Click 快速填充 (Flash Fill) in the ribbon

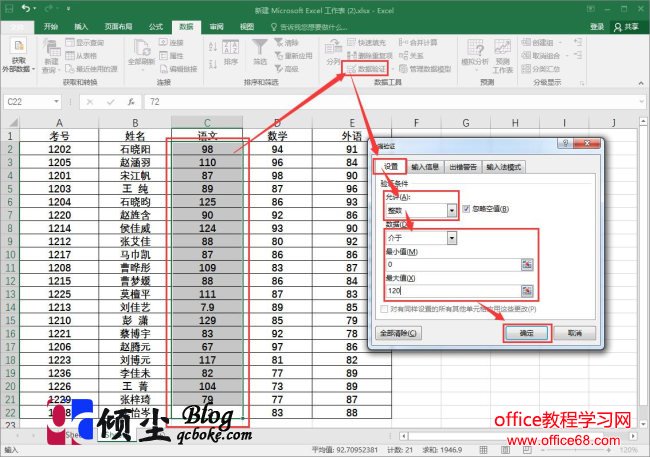click(366, 42)
